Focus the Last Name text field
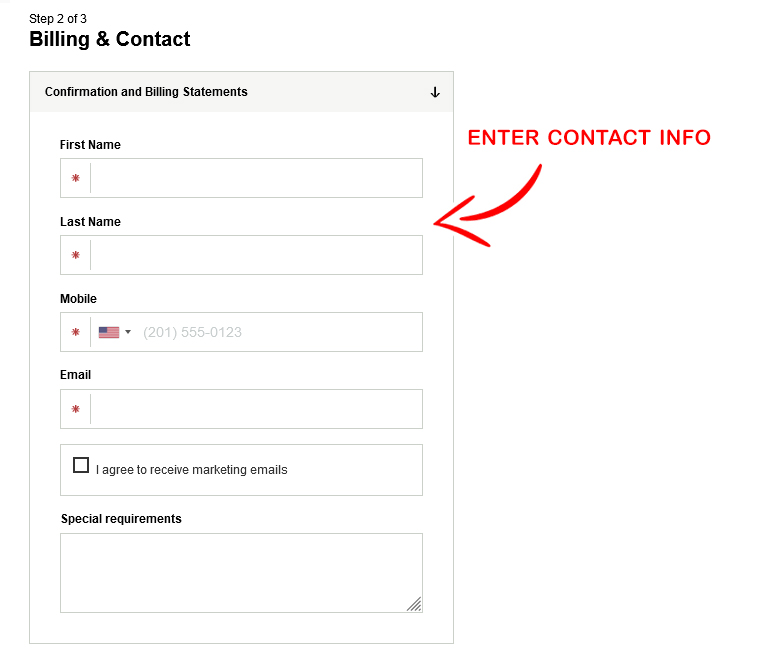 click(x=256, y=255)
